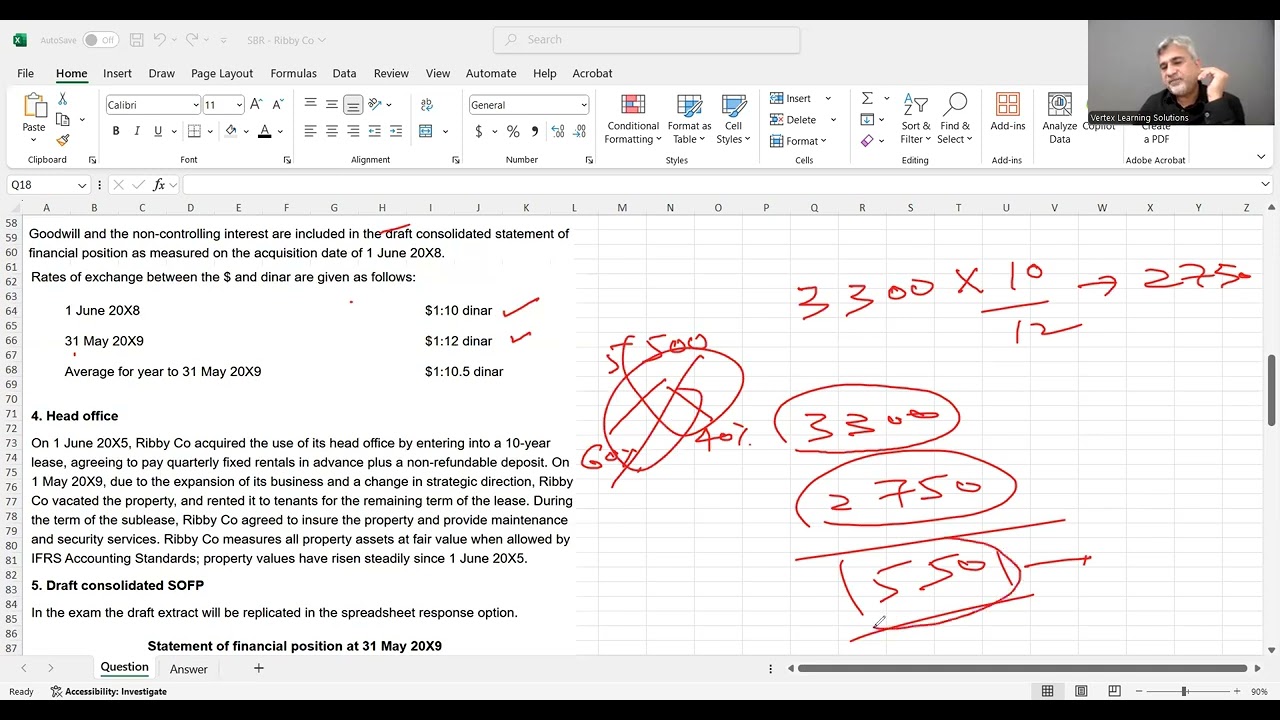Expand the Format as Table menu
This screenshot has width=1280, height=720.
(x=689, y=119)
